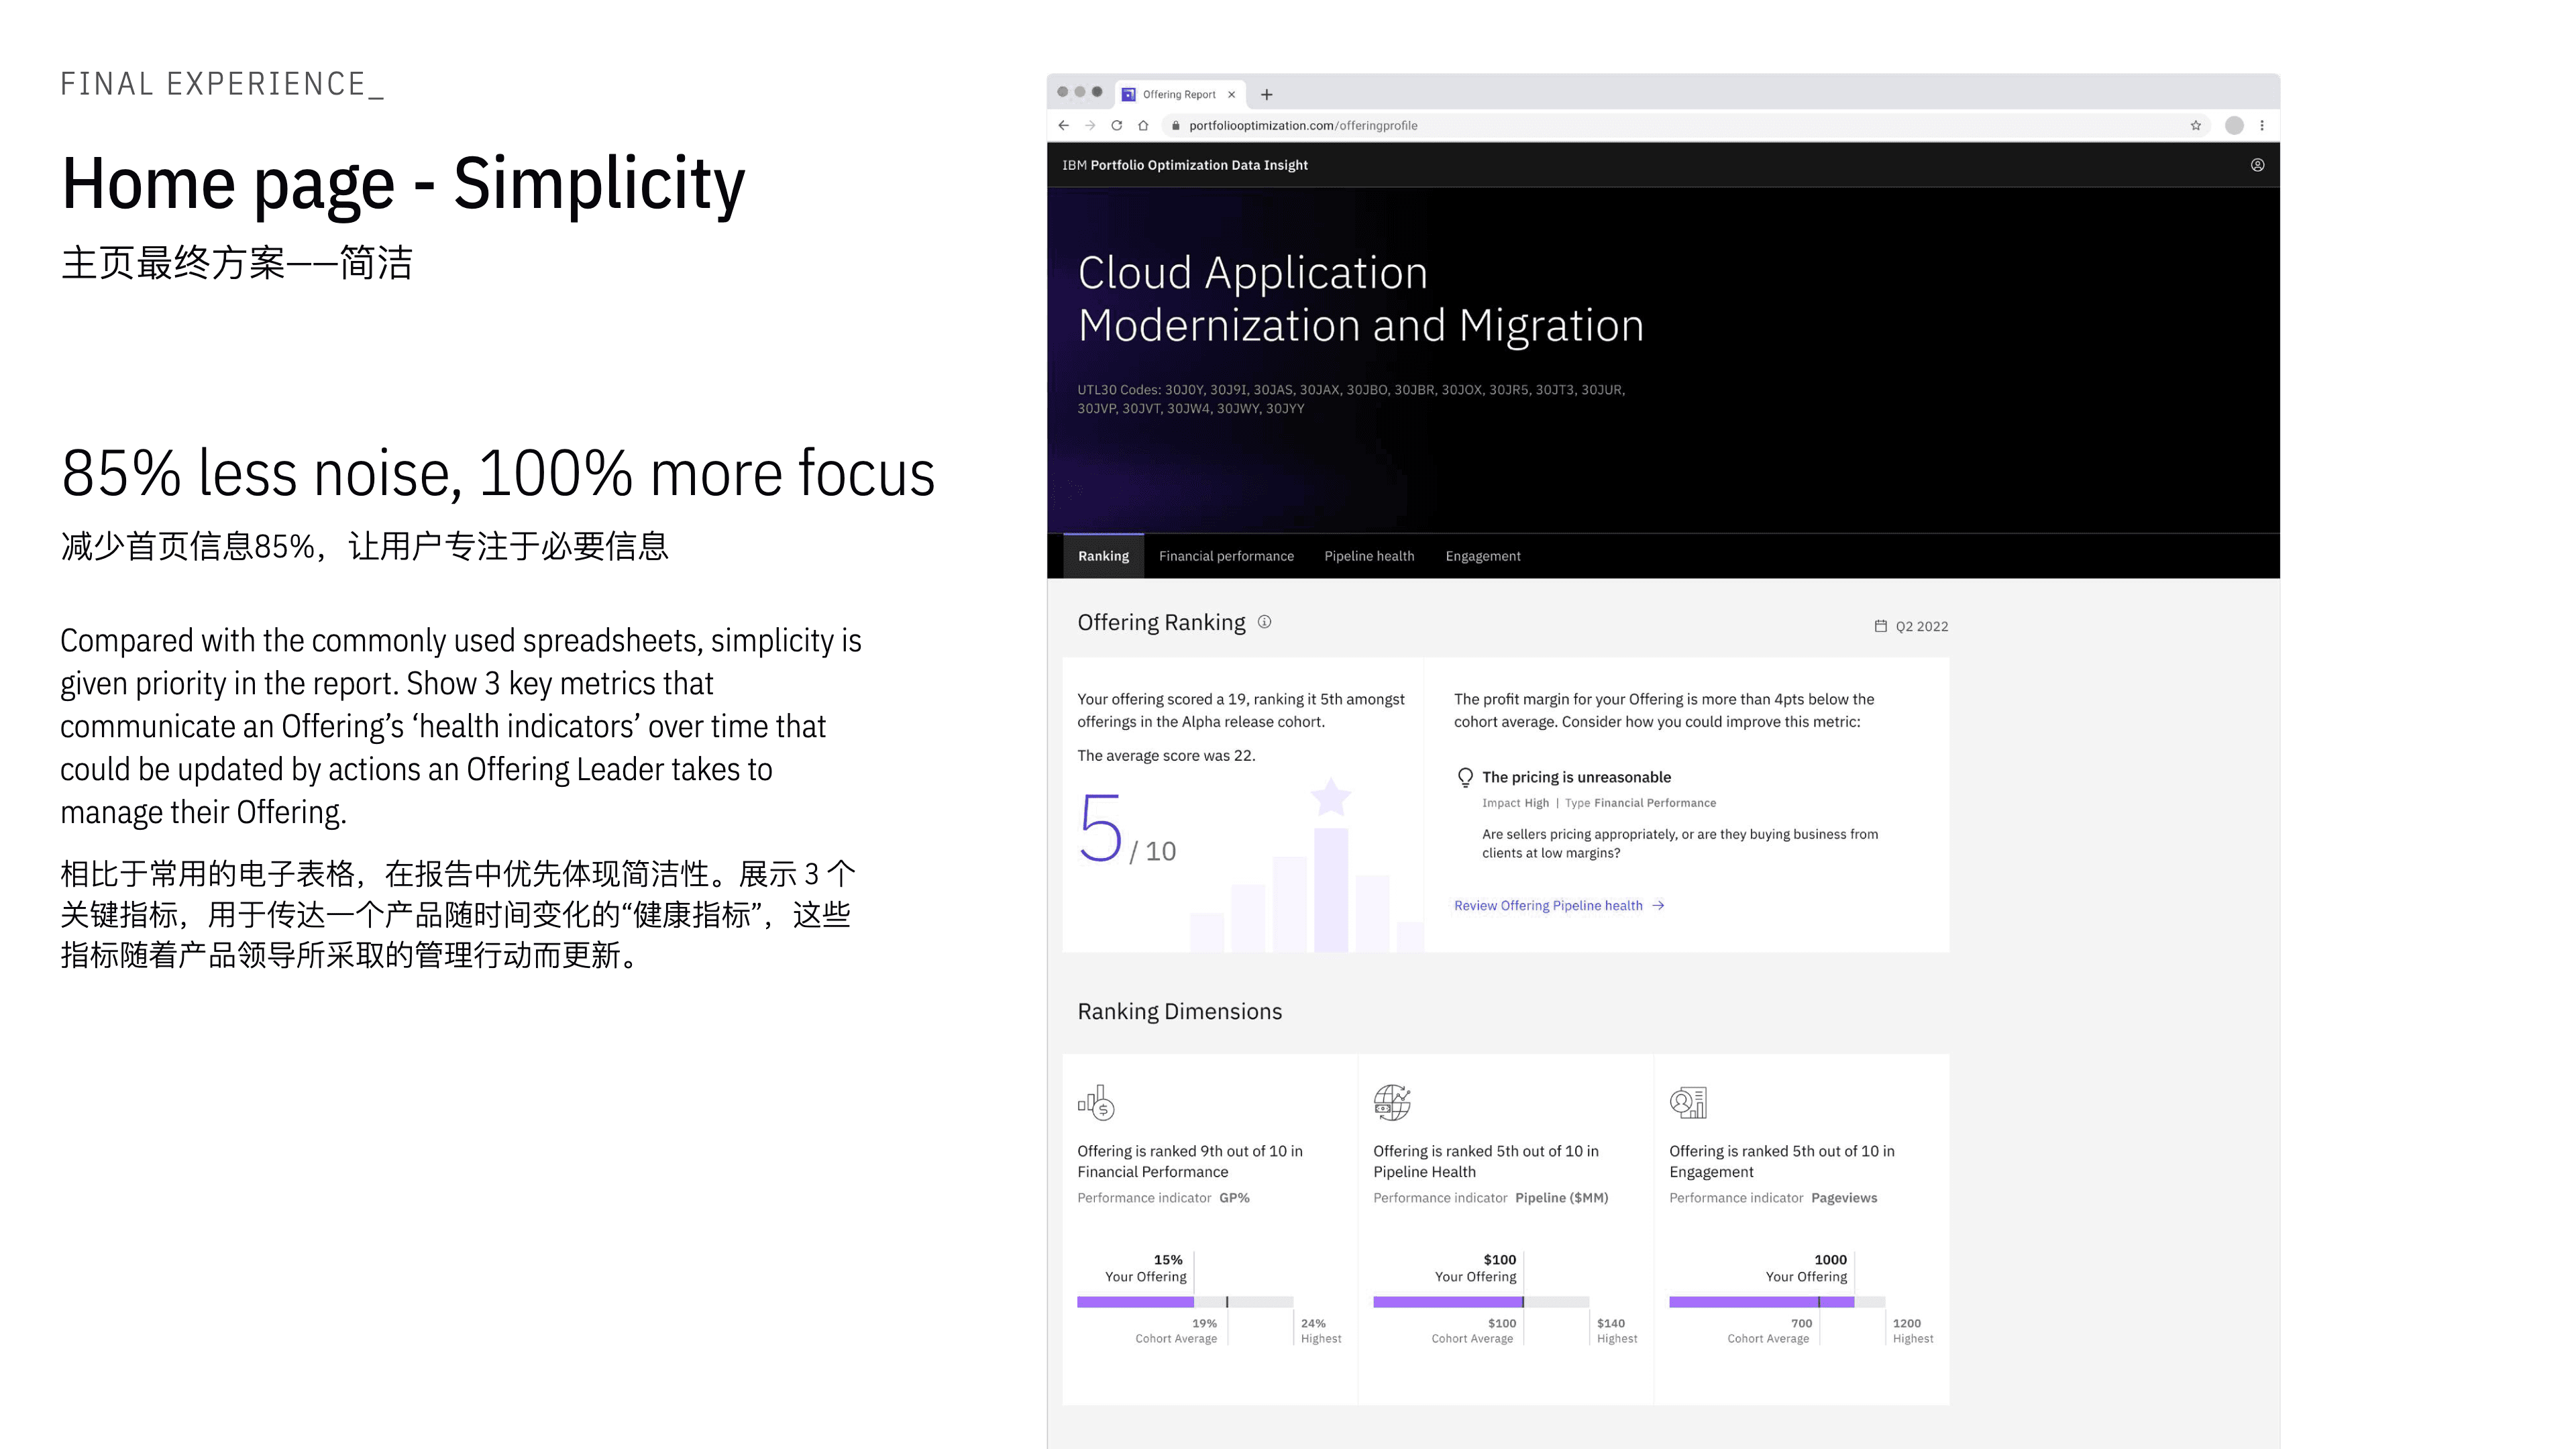Image resolution: width=2576 pixels, height=1449 pixels.
Task: Click the '19% Cohort Average' value
Action: coord(1176,1330)
